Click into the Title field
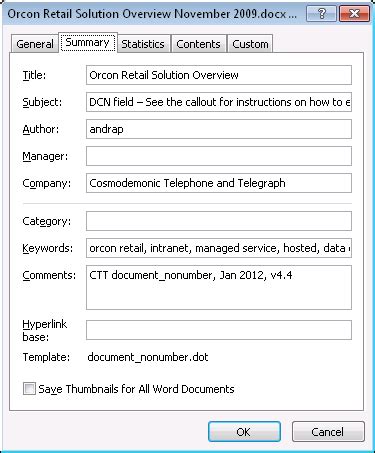 pos(219,75)
